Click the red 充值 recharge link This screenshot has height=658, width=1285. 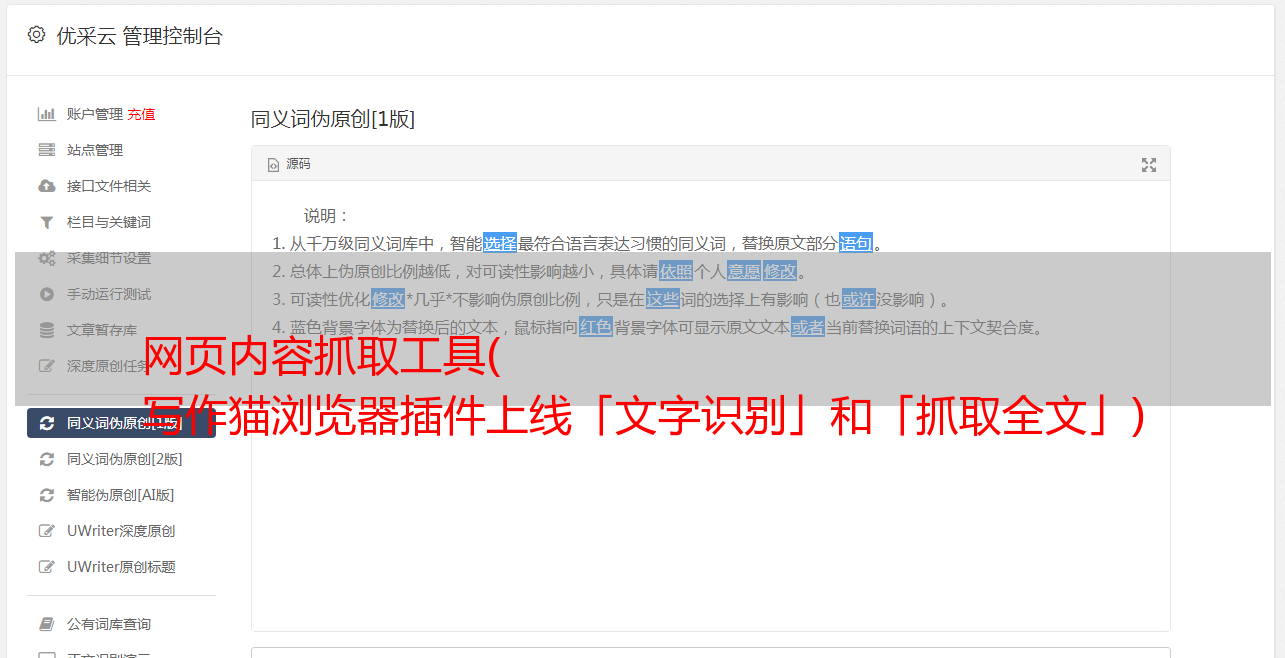coord(141,114)
